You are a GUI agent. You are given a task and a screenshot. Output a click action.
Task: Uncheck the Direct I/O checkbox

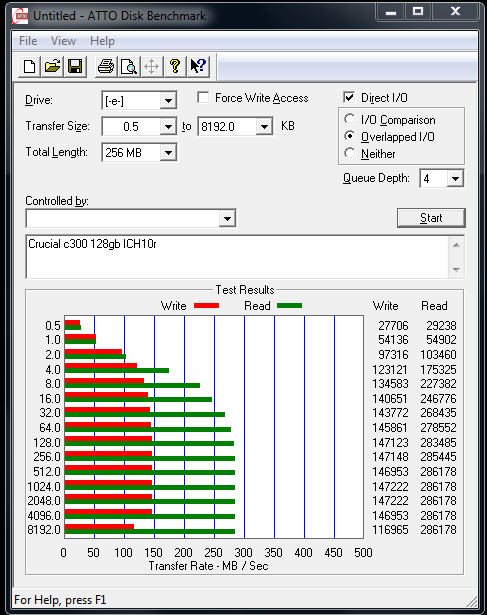349,97
